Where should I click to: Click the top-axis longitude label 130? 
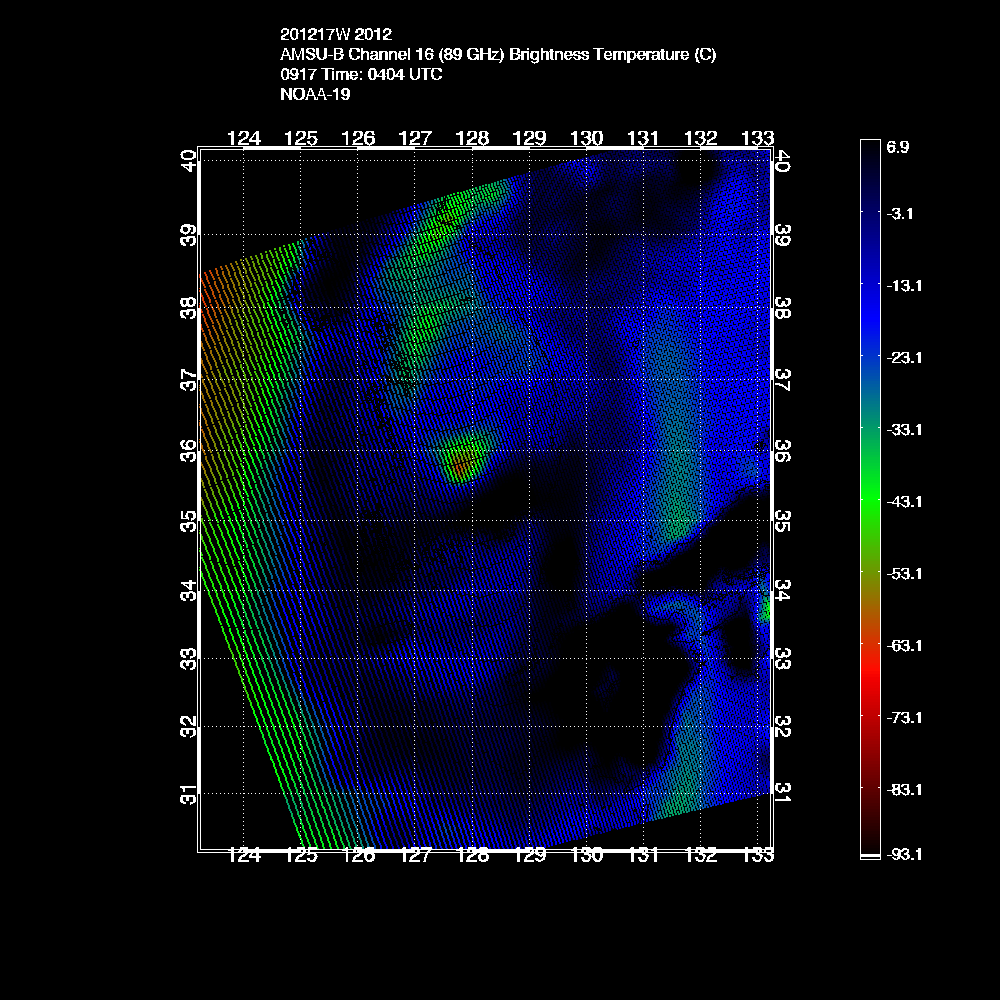pyautogui.click(x=587, y=138)
